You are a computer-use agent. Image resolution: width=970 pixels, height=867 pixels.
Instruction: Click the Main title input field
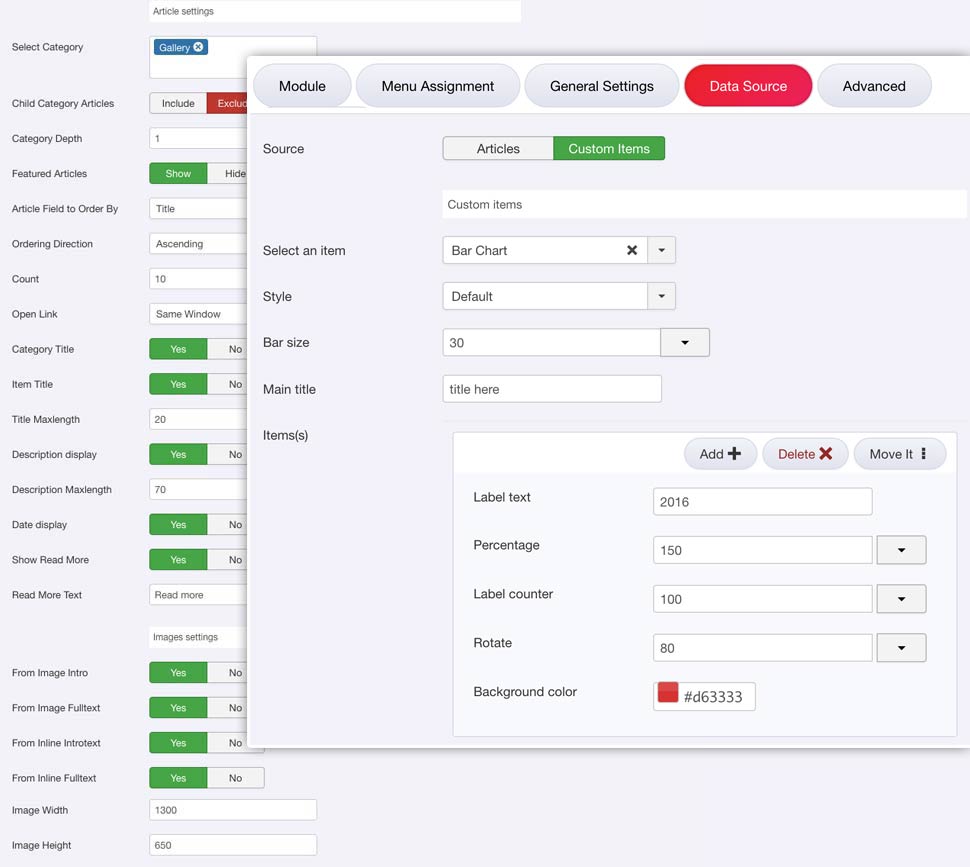coord(552,389)
